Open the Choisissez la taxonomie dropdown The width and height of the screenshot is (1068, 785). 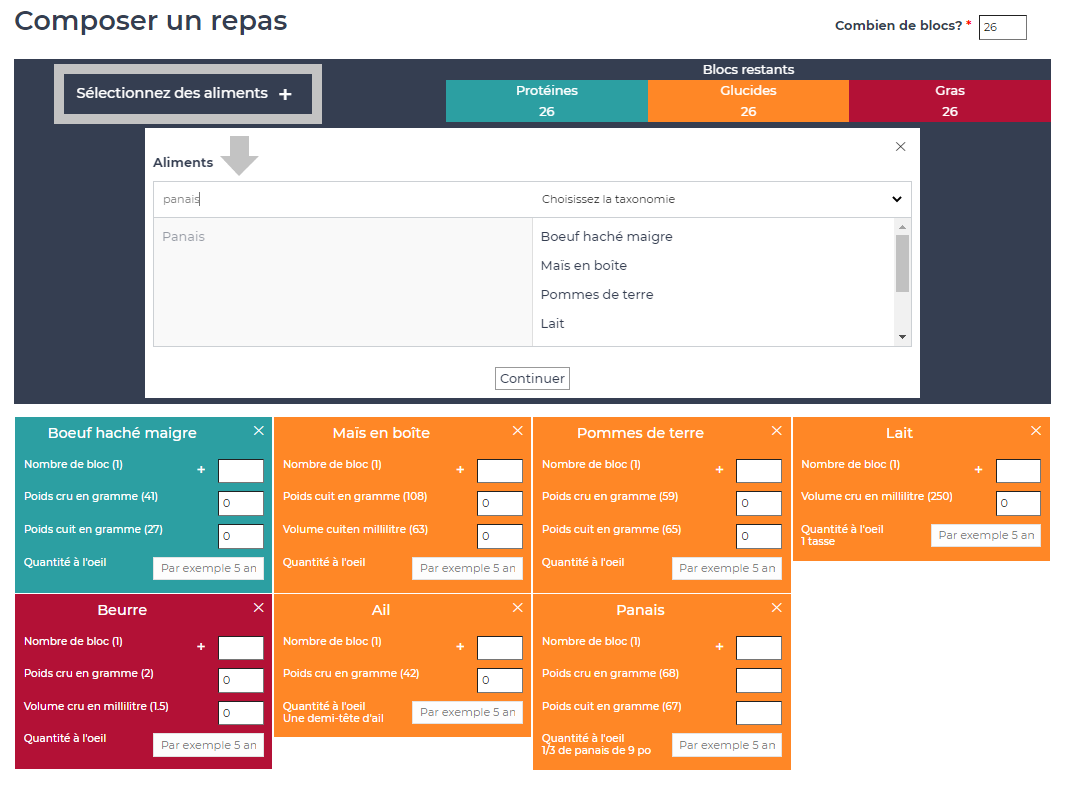click(721, 199)
